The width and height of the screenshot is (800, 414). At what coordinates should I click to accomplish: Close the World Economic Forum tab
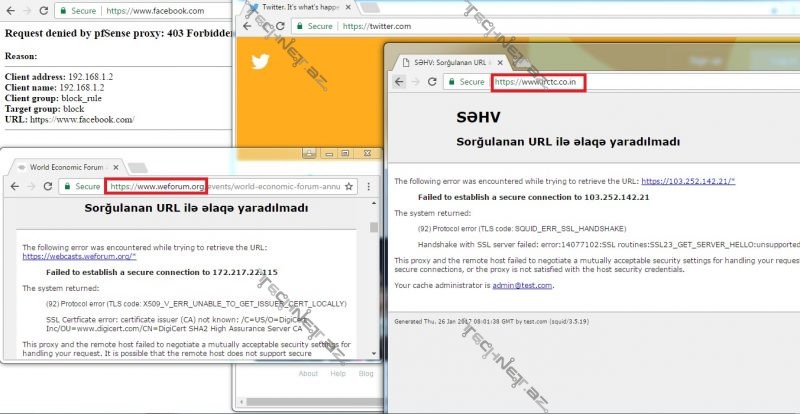pyautogui.click(x=116, y=167)
